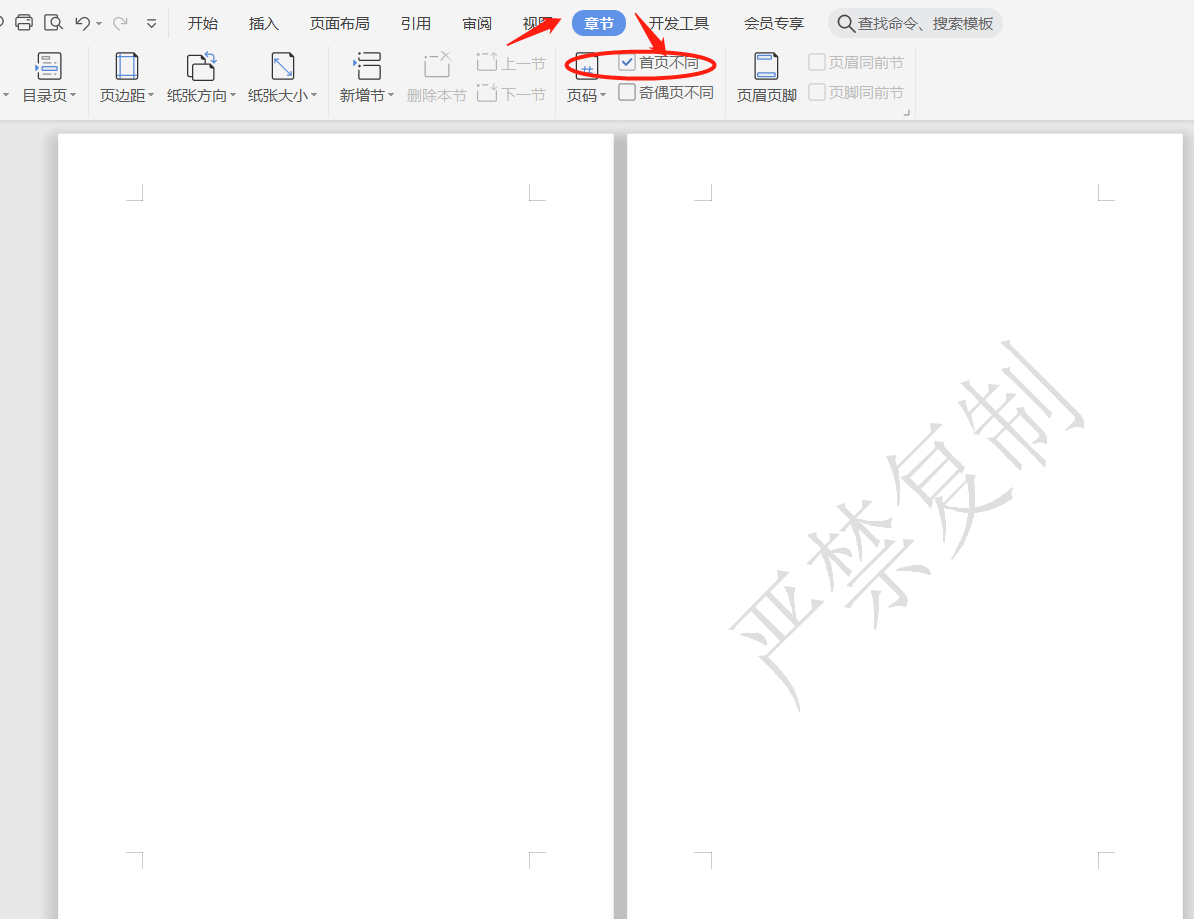Go to previous section 上一节
The width and height of the screenshot is (1194, 919).
tap(511, 62)
